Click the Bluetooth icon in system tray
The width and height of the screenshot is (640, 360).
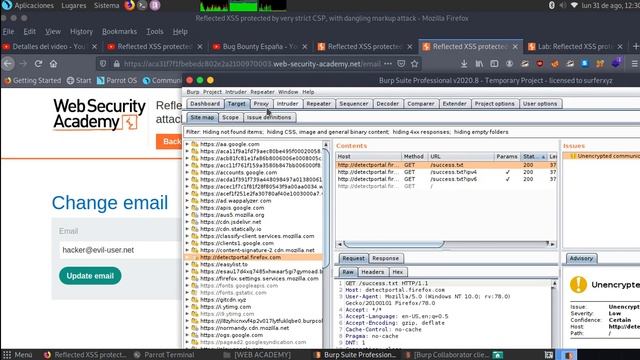pos(552,5)
